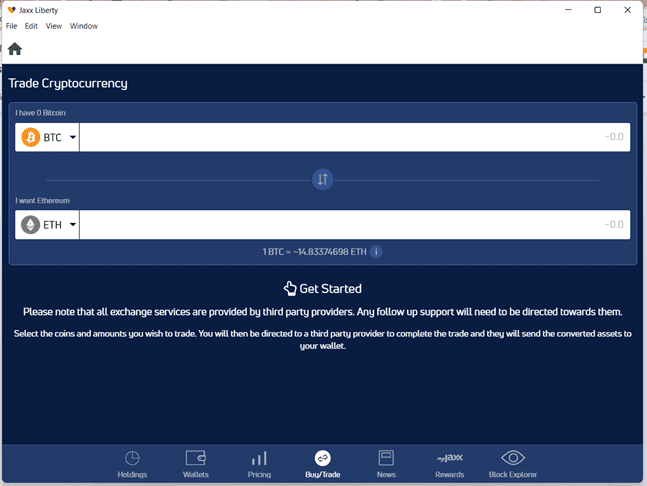Open the Edit menu
The height and width of the screenshot is (486, 647).
31,26
